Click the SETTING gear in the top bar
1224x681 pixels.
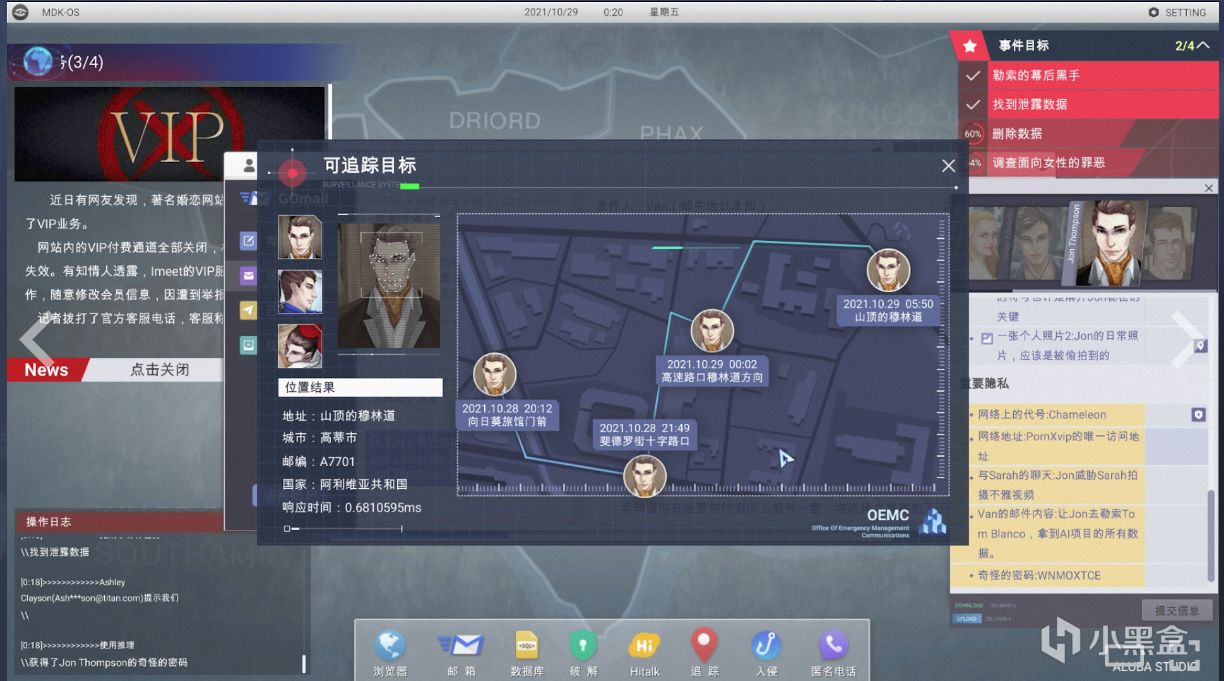[1177, 12]
